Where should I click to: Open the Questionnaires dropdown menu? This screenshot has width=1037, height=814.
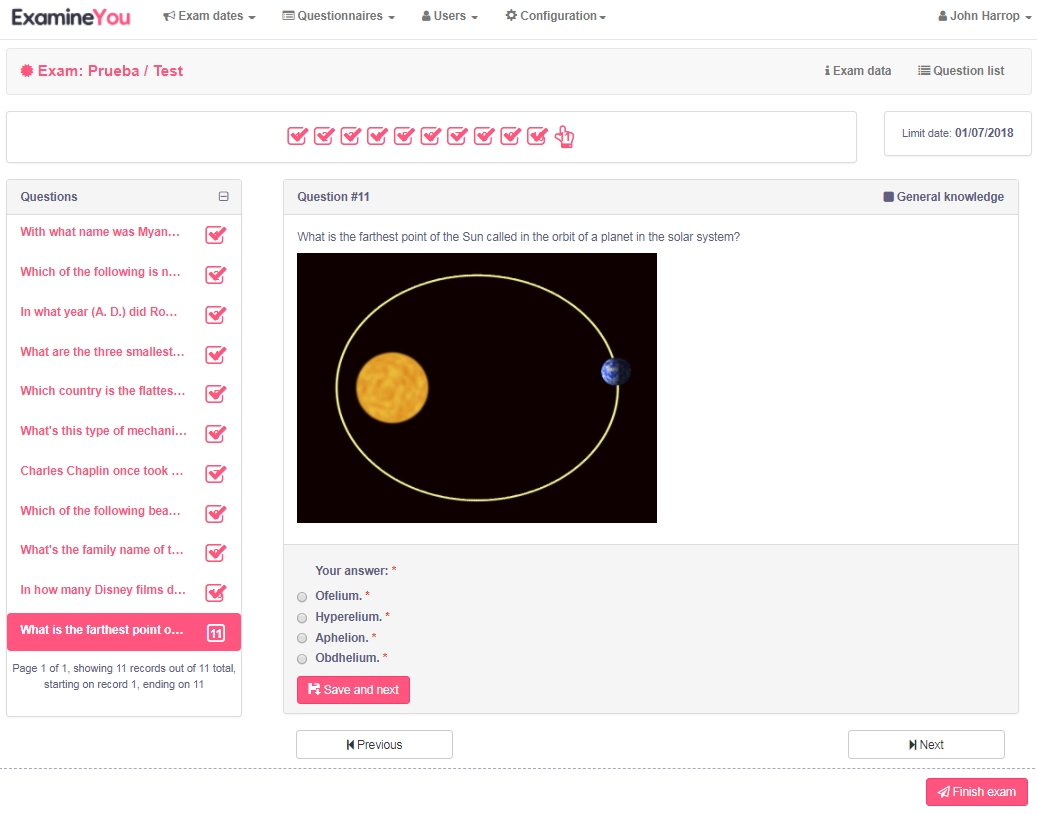338,16
